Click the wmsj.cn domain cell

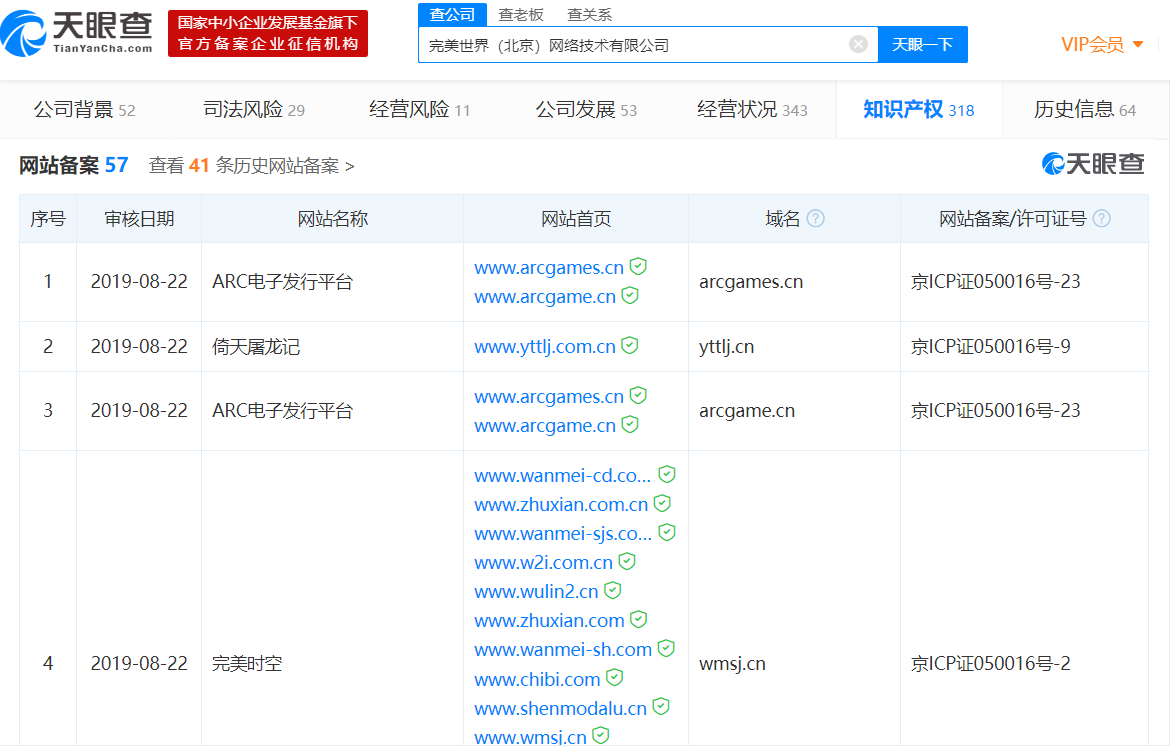pyautogui.click(x=732, y=664)
